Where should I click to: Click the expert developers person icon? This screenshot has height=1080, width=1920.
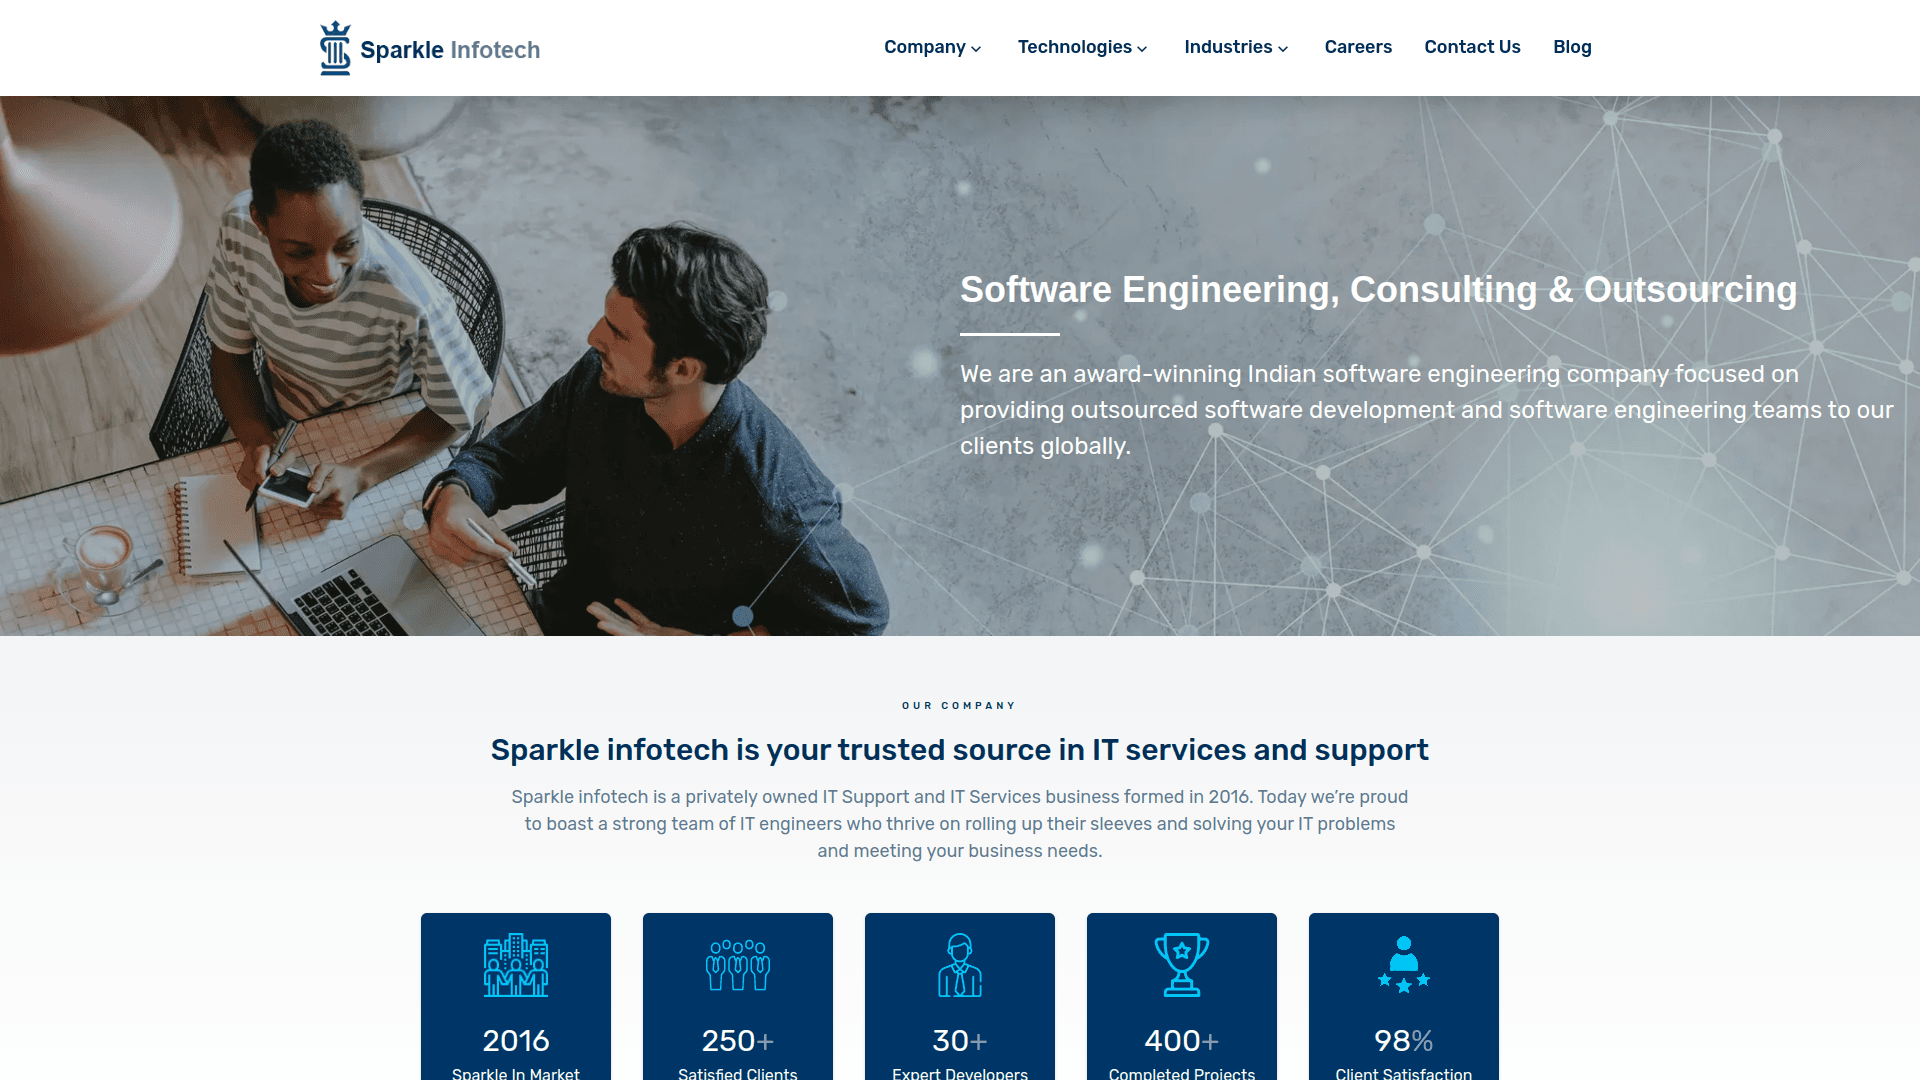click(959, 963)
